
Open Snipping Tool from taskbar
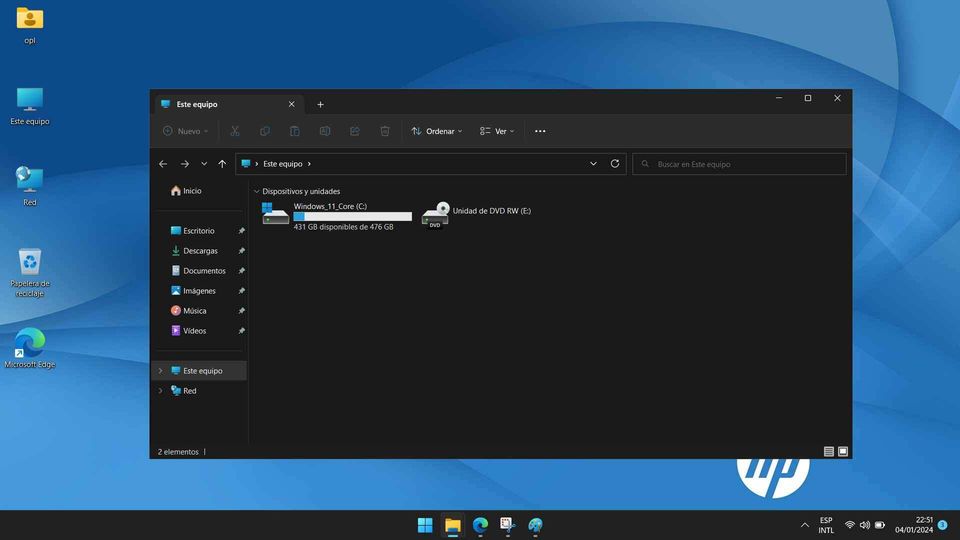[x=508, y=525]
